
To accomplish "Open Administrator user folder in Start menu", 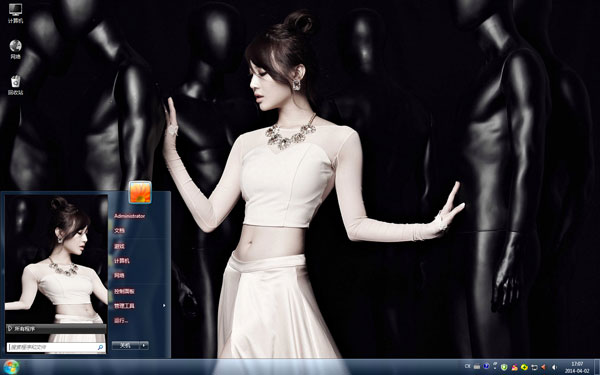I will tap(129, 216).
